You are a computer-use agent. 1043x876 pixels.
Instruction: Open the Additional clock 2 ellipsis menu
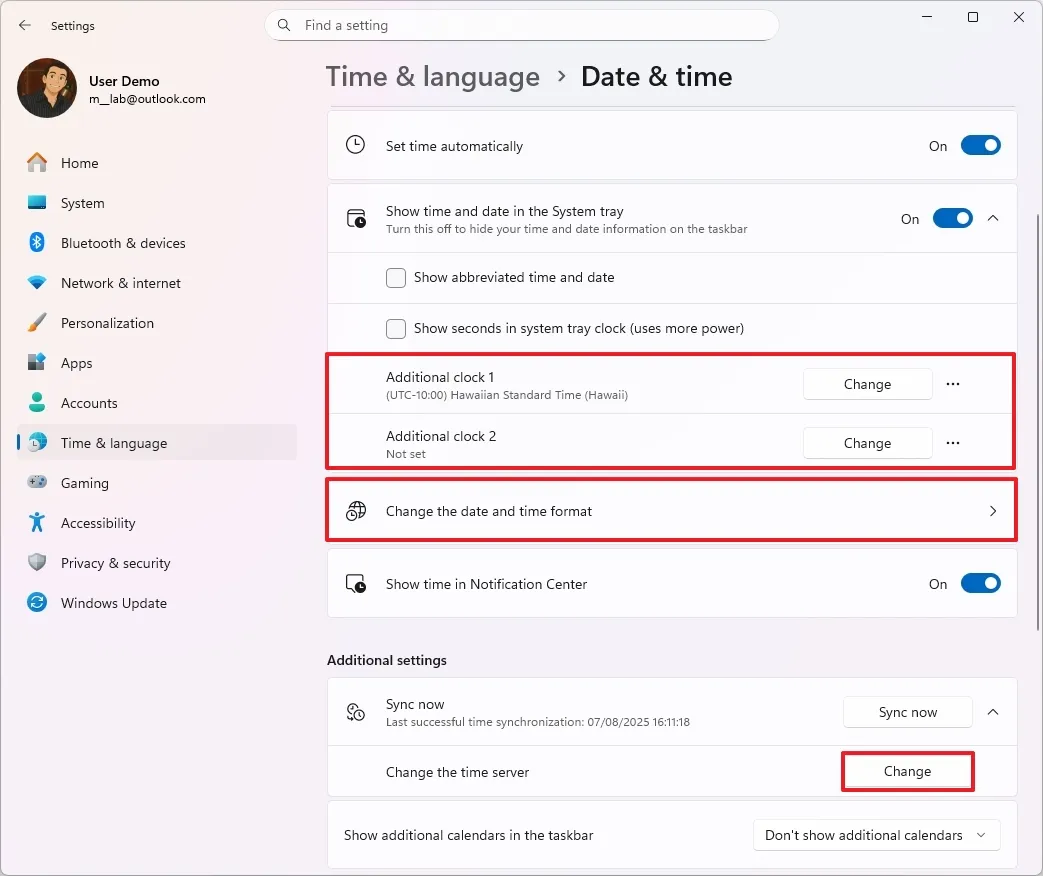952,442
